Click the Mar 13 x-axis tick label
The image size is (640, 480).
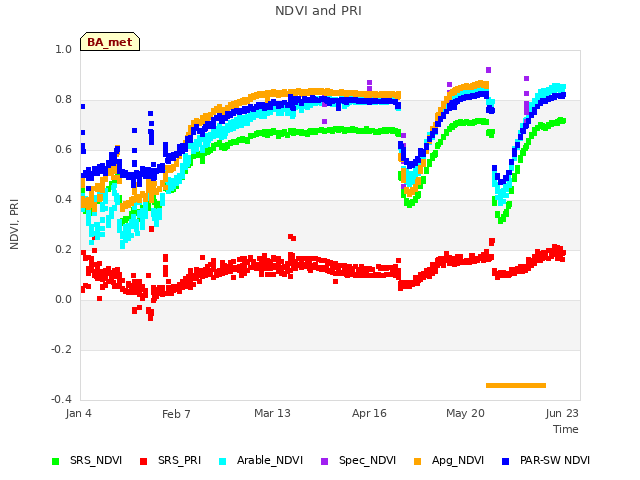click(x=272, y=413)
